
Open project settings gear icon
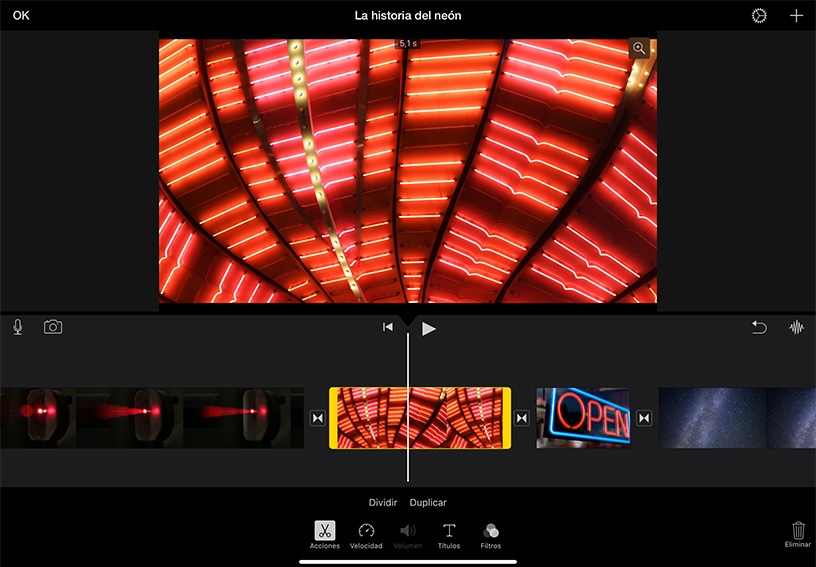click(x=759, y=16)
